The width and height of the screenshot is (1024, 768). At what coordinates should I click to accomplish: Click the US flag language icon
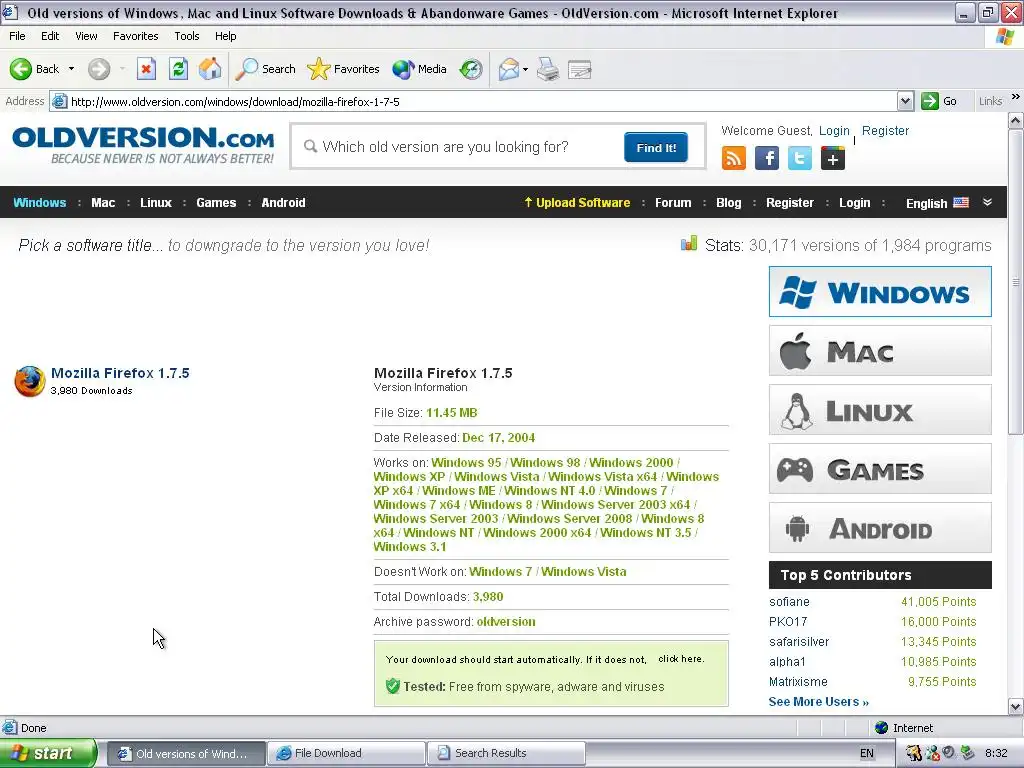coord(961,202)
